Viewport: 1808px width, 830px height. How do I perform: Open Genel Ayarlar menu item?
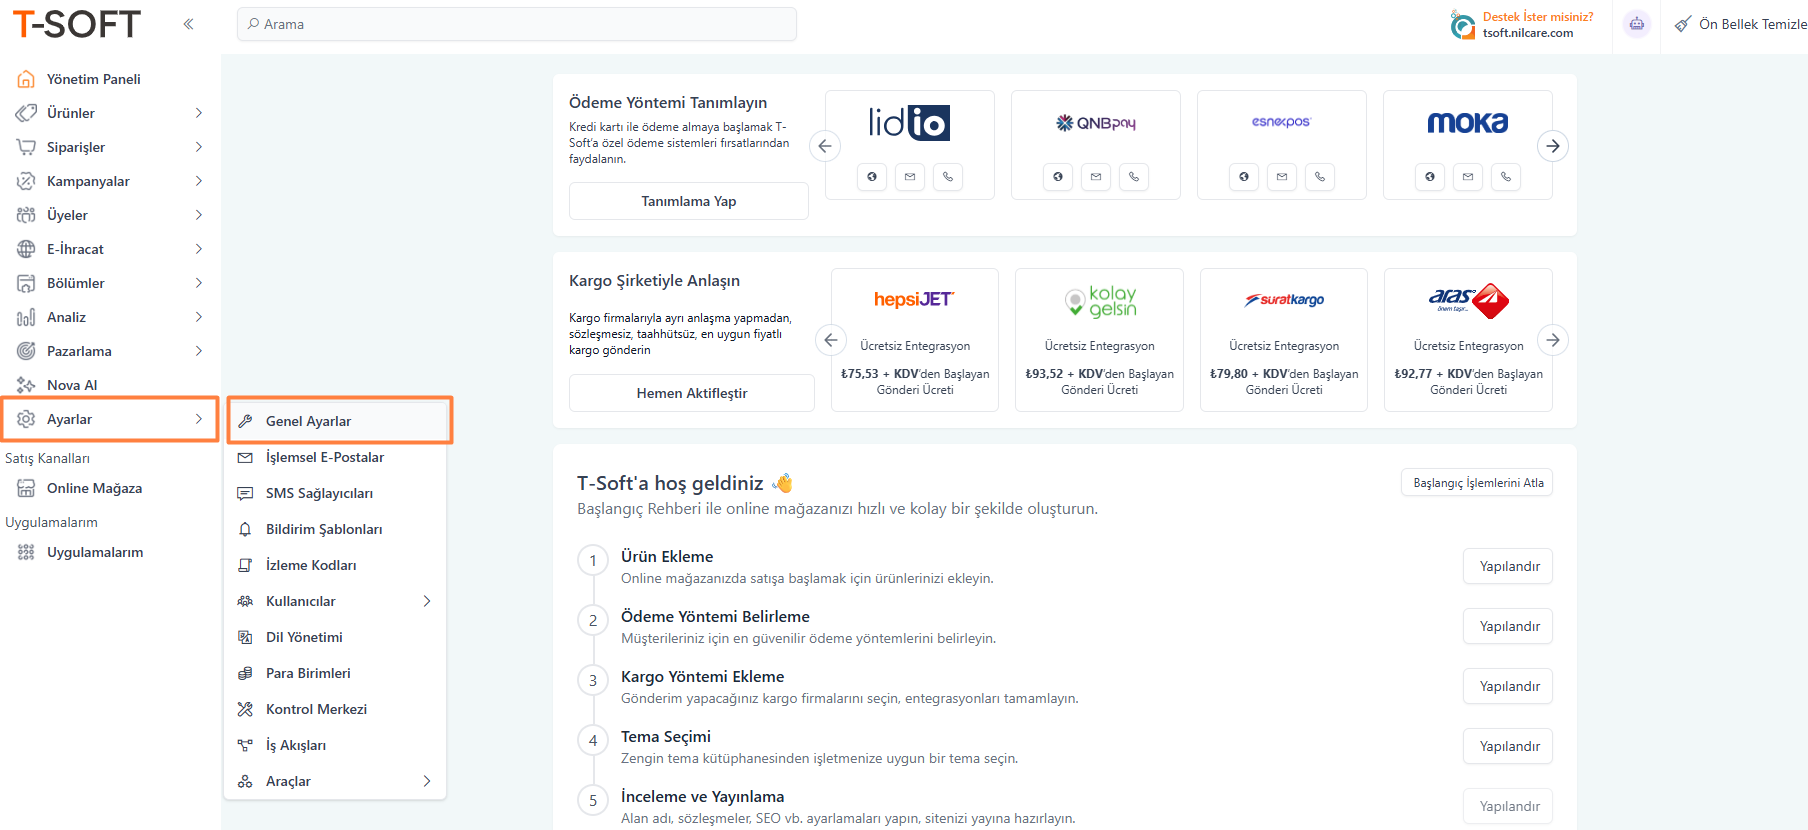pos(308,421)
